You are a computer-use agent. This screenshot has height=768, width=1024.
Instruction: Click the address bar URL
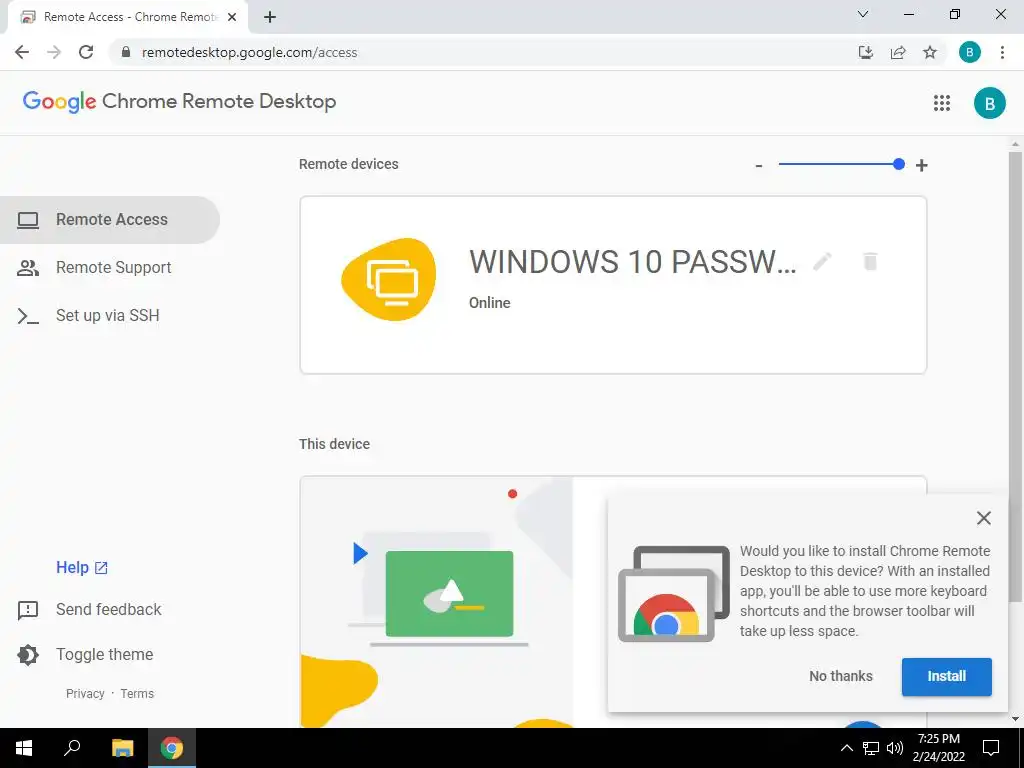click(x=249, y=52)
